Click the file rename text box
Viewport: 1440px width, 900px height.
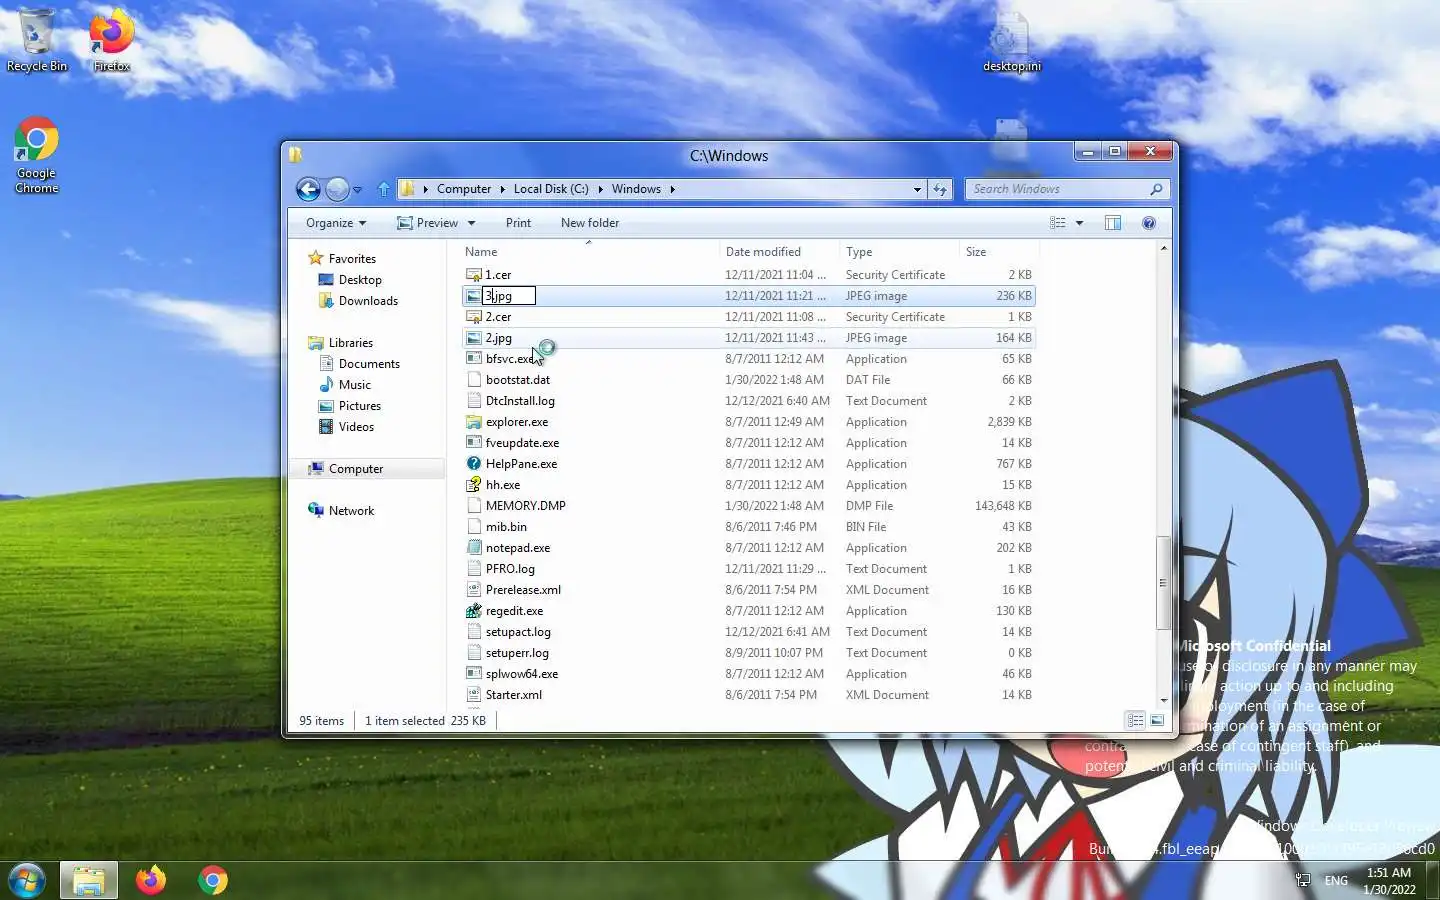(x=509, y=296)
